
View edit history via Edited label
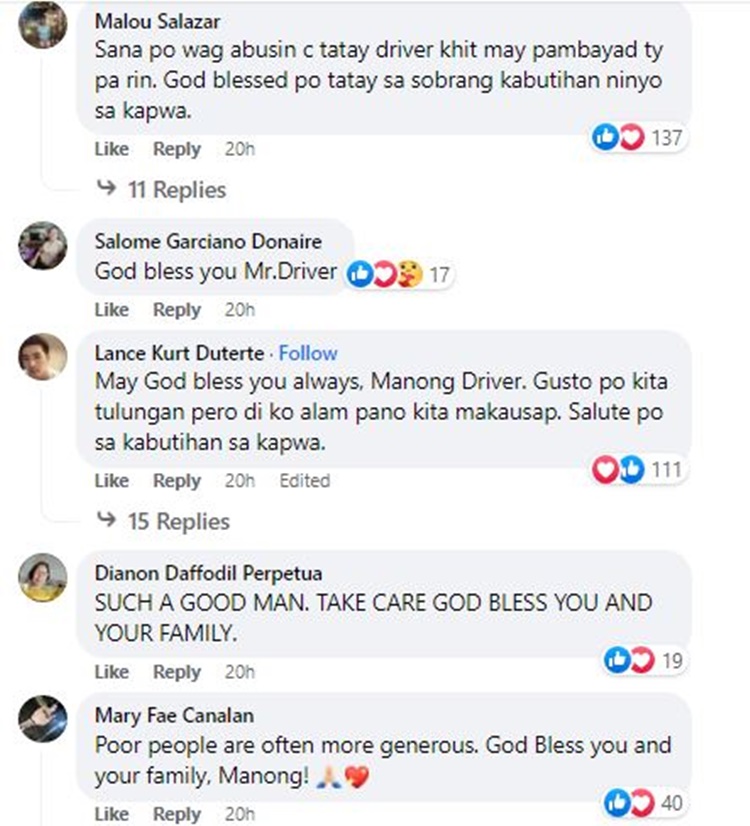(x=305, y=480)
